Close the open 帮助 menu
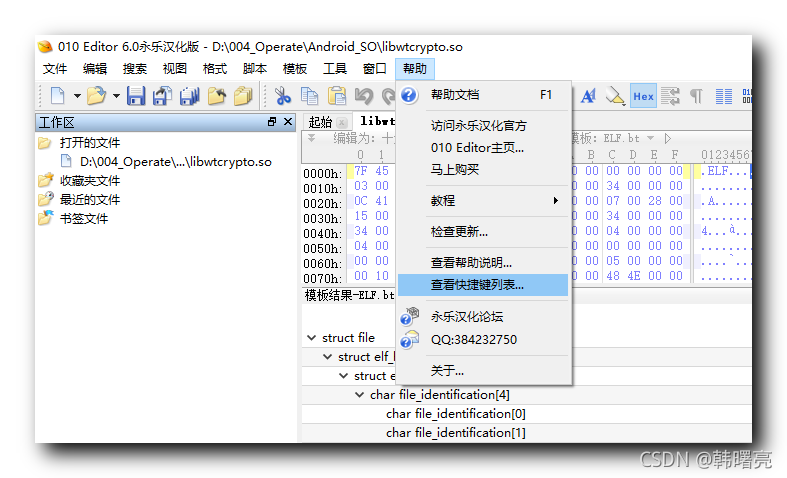 [415, 69]
